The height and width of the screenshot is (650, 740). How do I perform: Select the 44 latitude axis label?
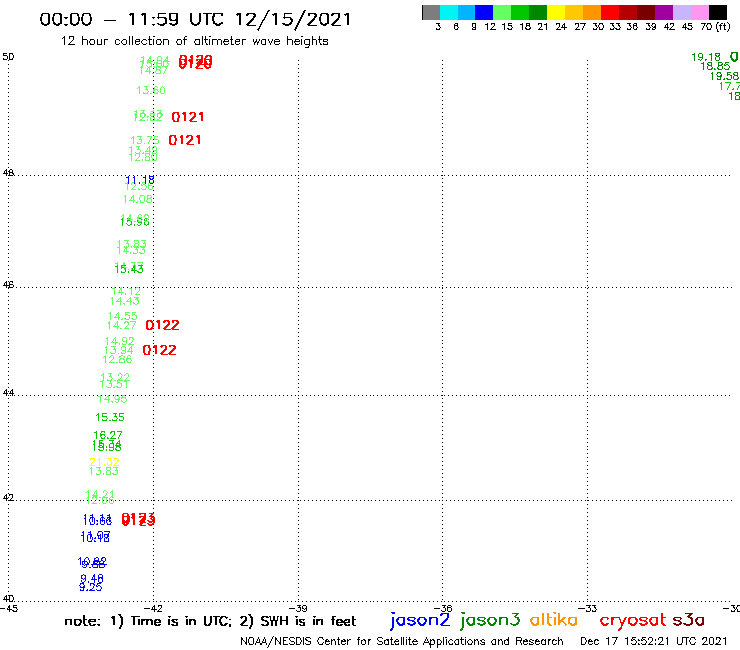pyautogui.click(x=8, y=393)
